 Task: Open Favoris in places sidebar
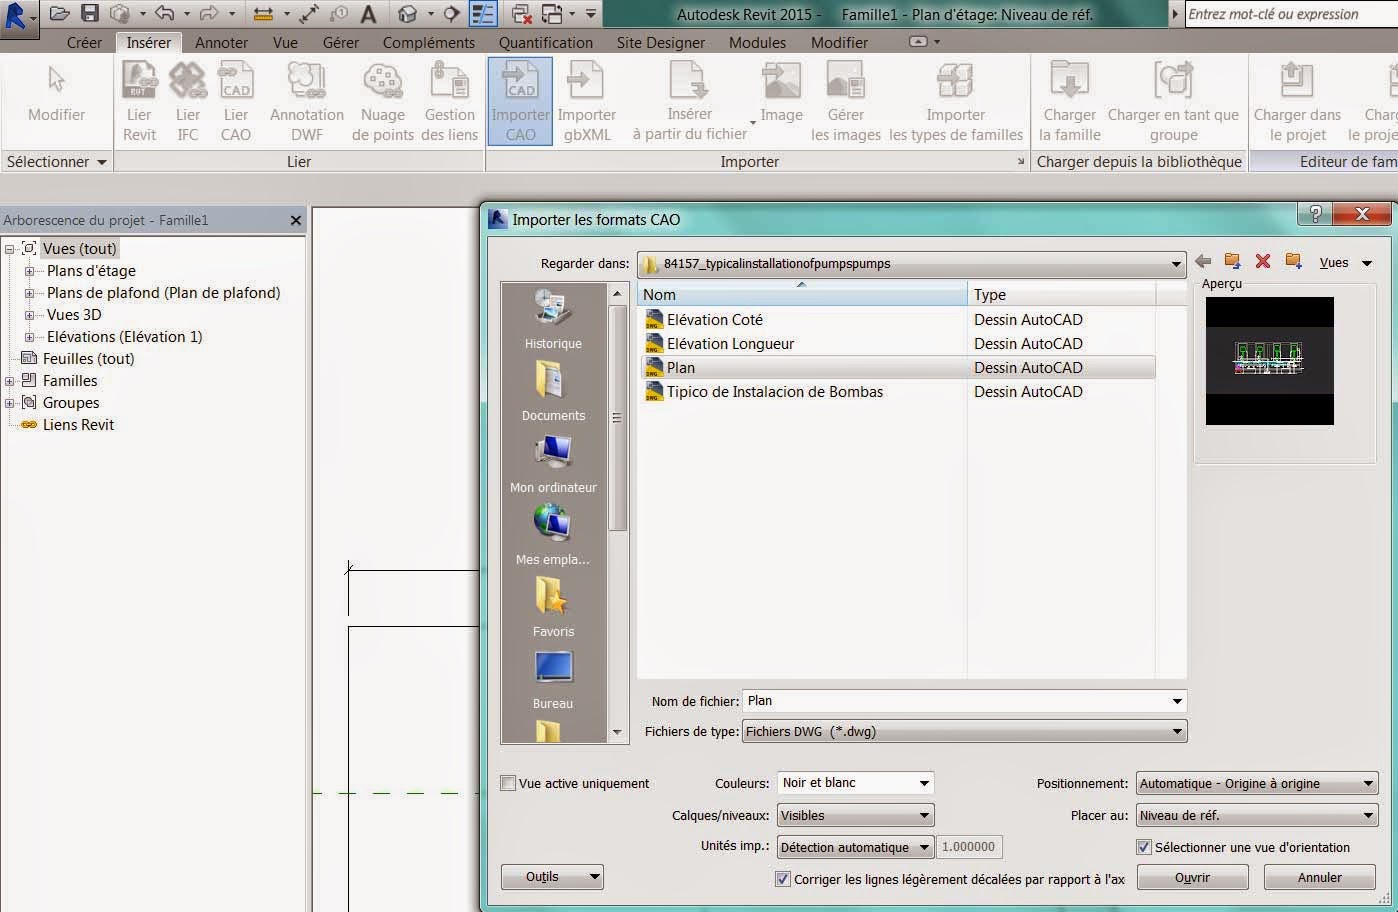tap(553, 608)
